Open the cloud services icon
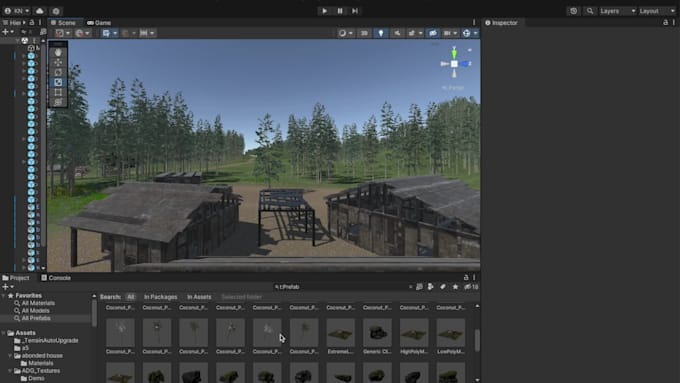Image resolution: width=680 pixels, height=383 pixels. tap(39, 11)
